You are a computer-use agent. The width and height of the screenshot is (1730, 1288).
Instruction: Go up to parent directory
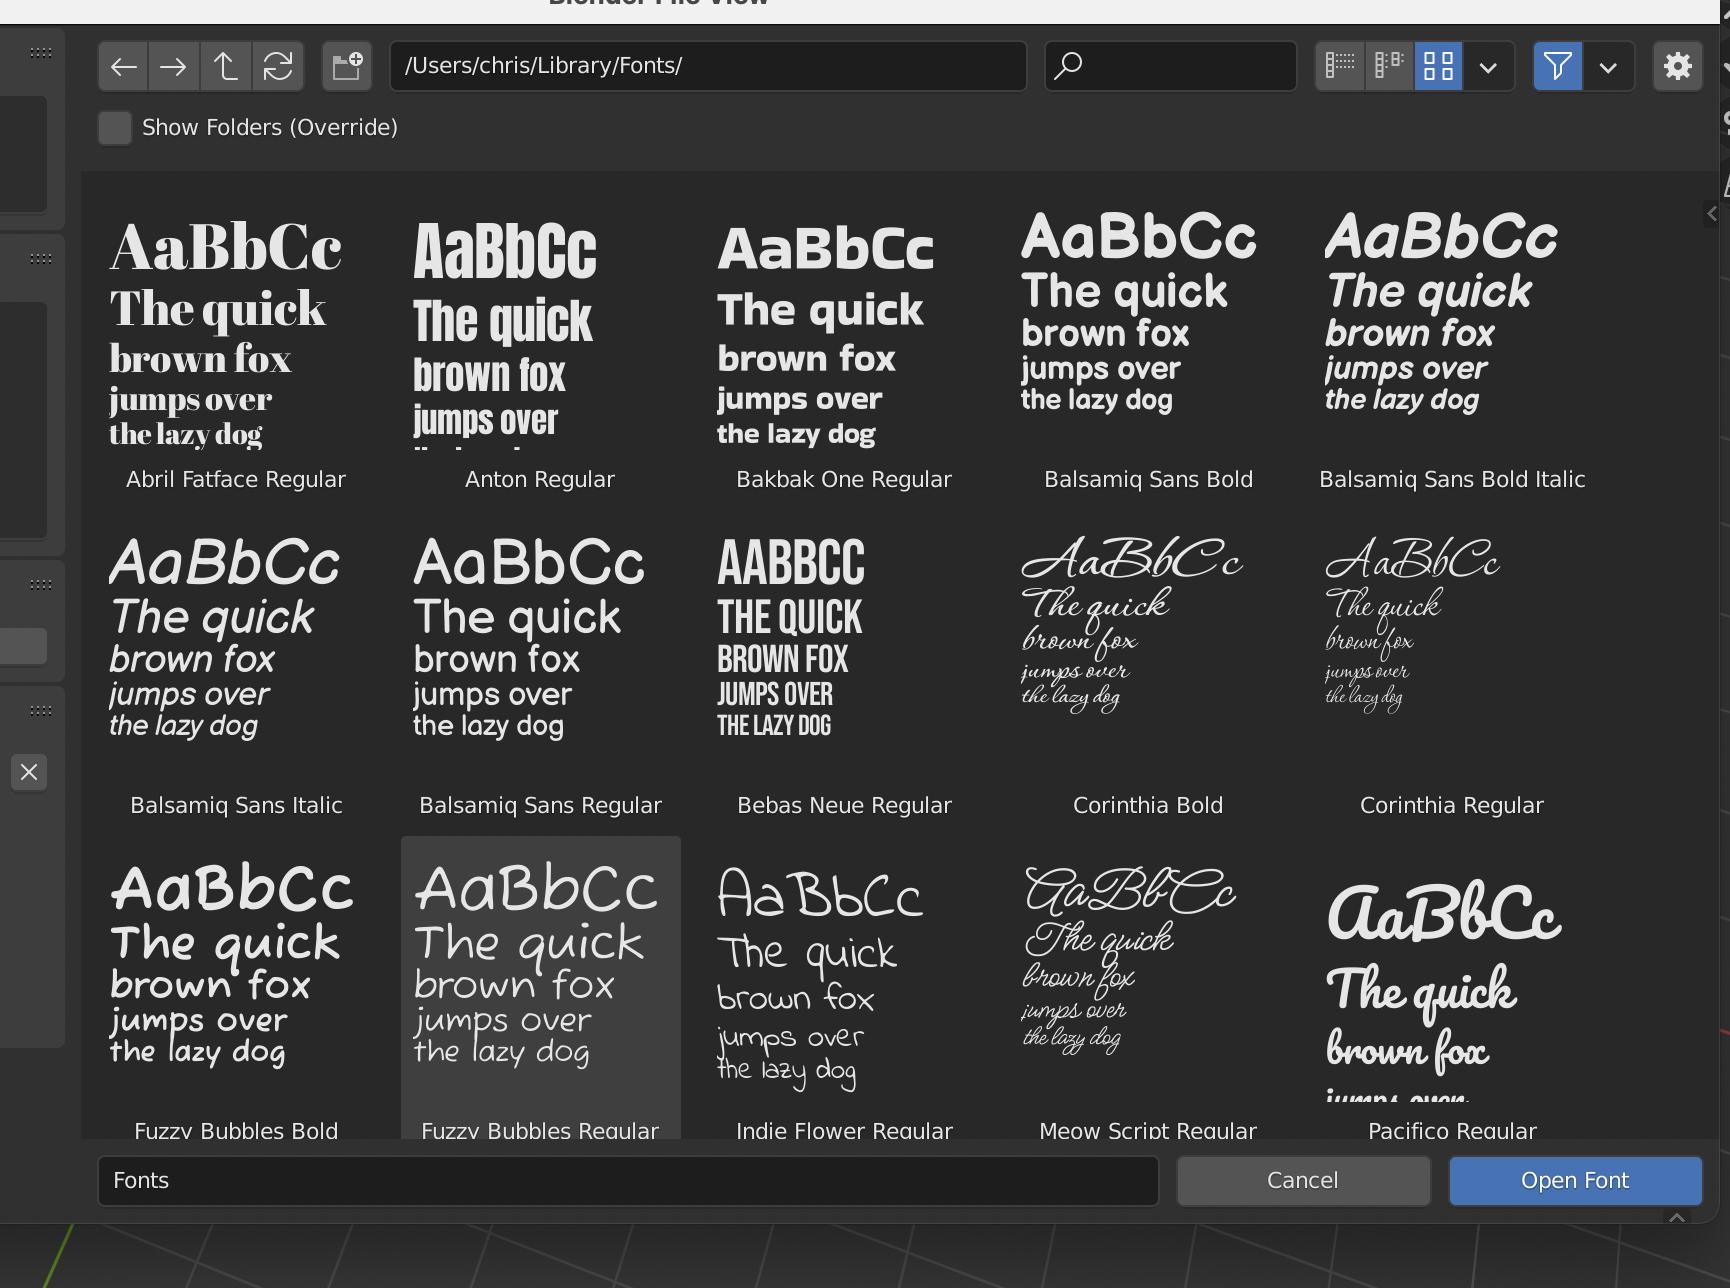coord(226,67)
